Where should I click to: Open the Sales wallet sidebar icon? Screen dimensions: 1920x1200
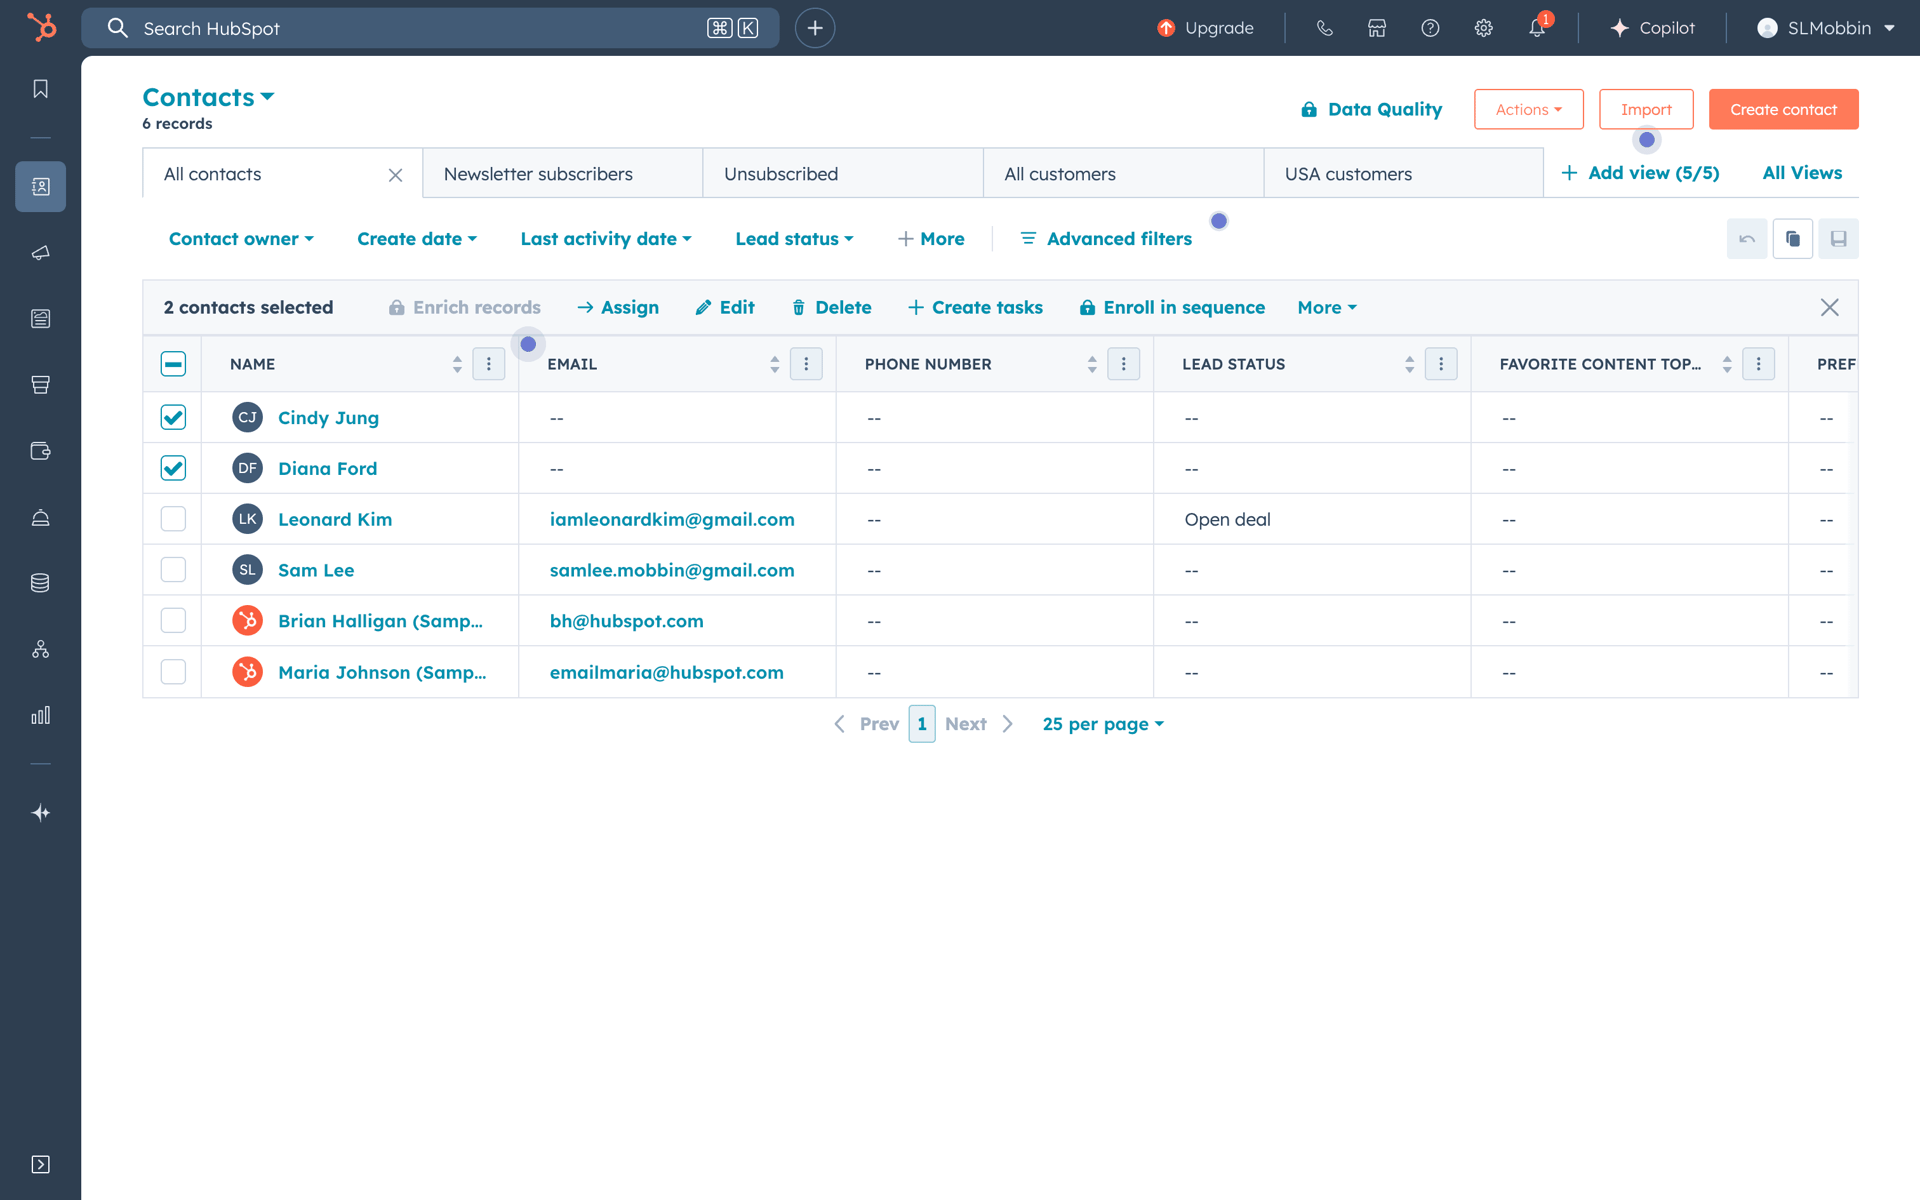40,451
